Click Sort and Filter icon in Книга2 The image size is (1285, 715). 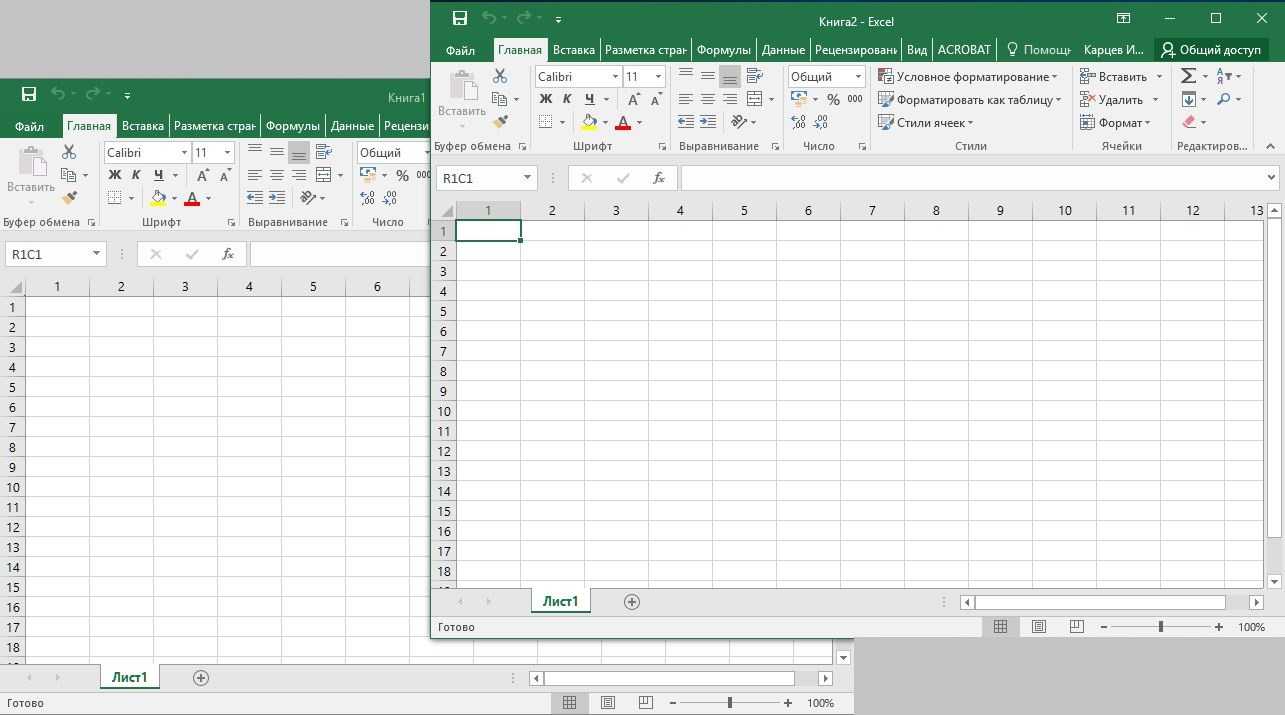pyautogui.click(x=1225, y=76)
